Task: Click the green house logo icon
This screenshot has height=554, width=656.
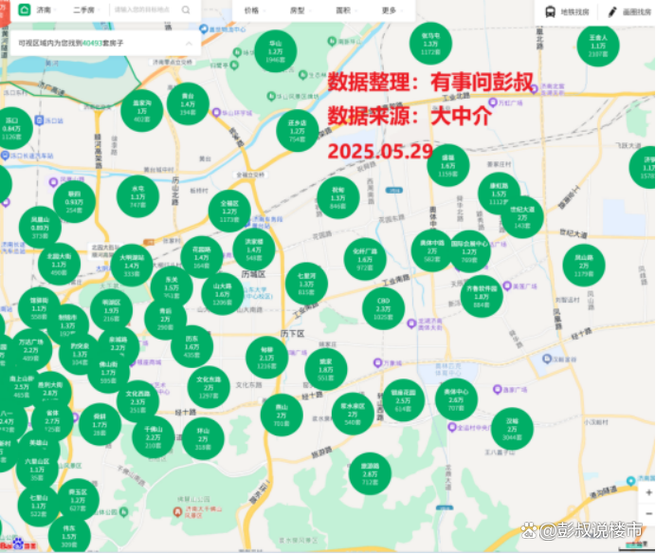Action: [x=24, y=9]
